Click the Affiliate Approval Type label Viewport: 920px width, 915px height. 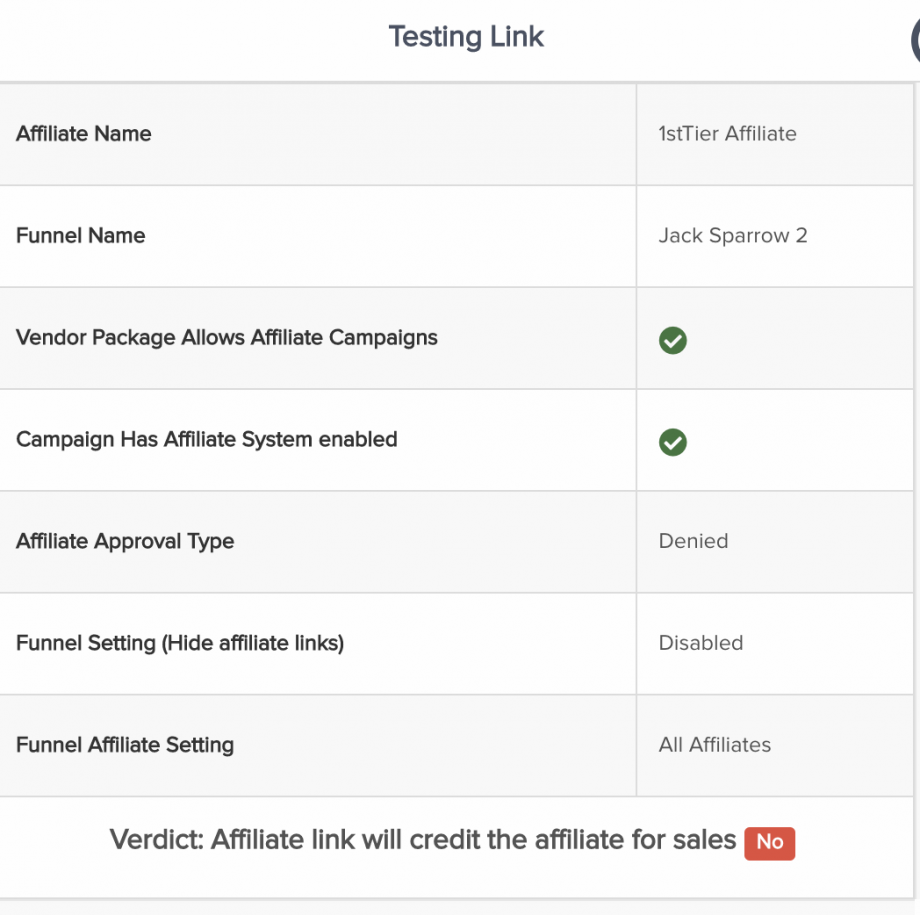click(x=125, y=542)
